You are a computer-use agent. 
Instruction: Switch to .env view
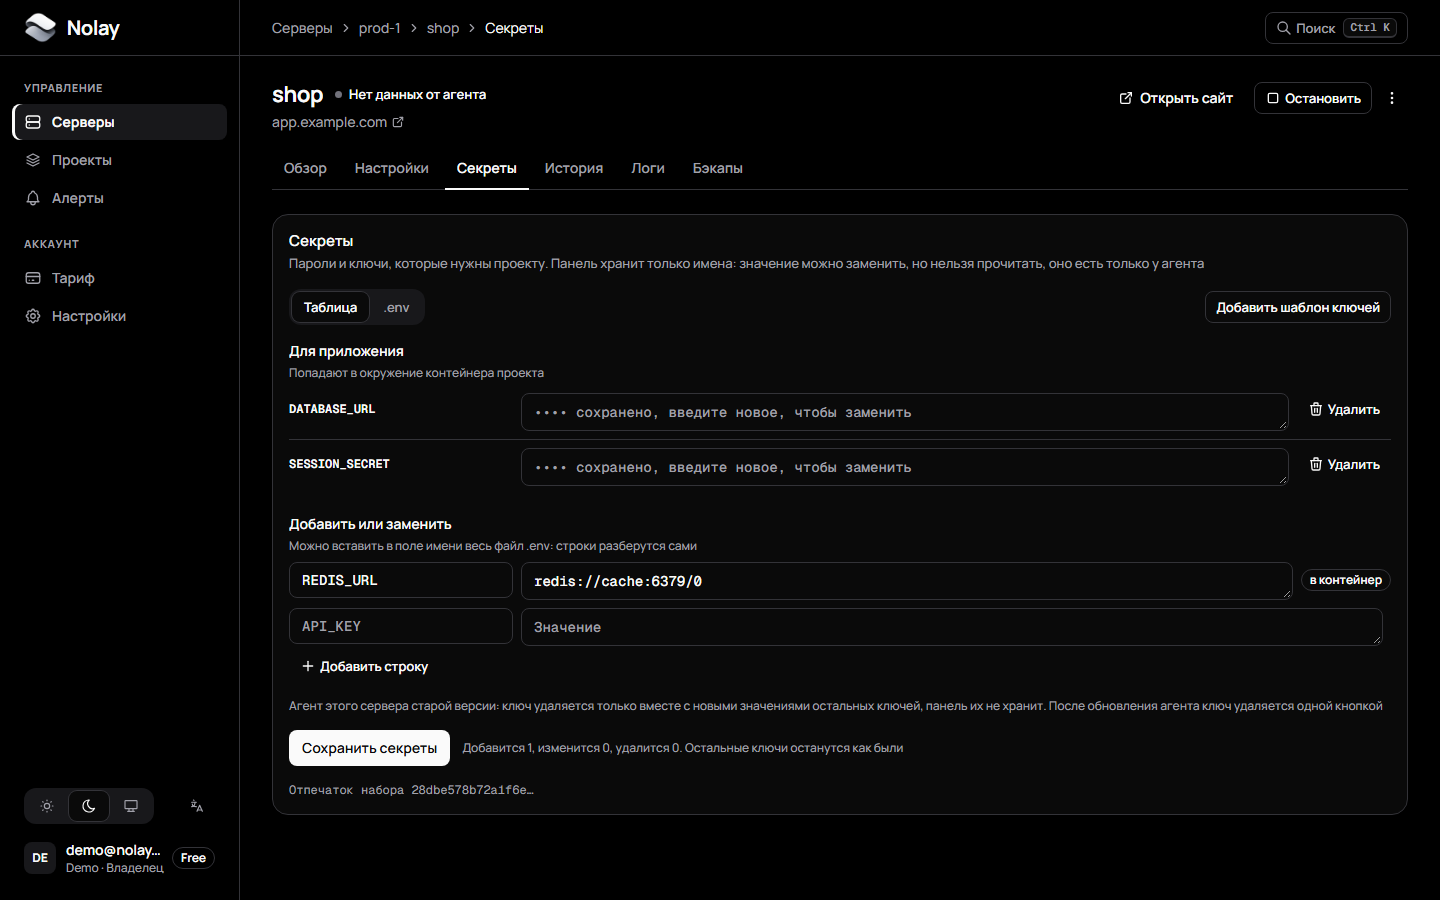coord(397,307)
